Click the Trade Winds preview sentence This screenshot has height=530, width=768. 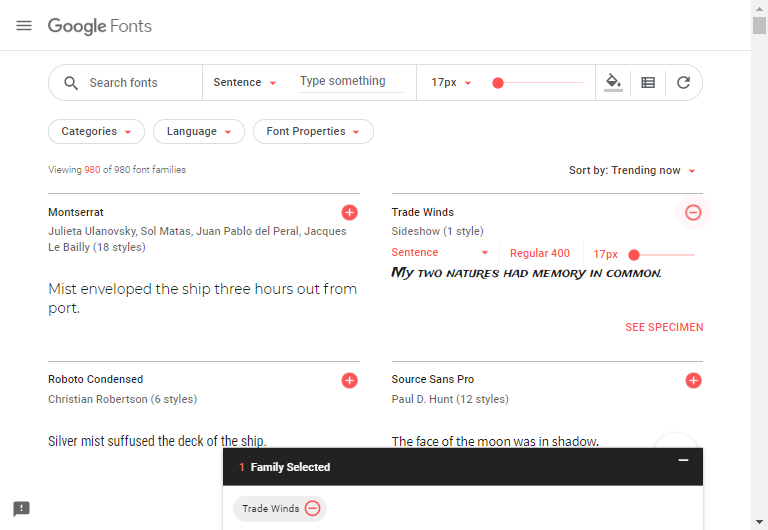coord(527,273)
